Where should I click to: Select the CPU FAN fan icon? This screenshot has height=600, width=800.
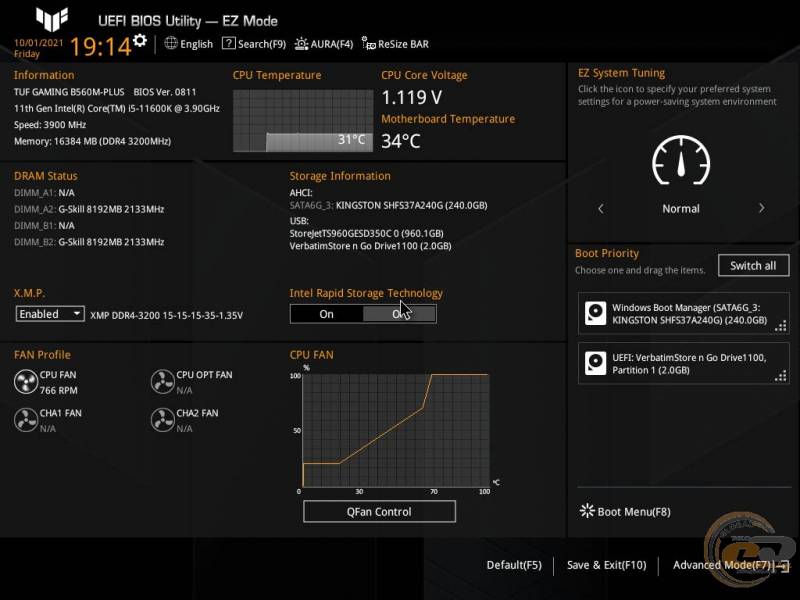26,382
